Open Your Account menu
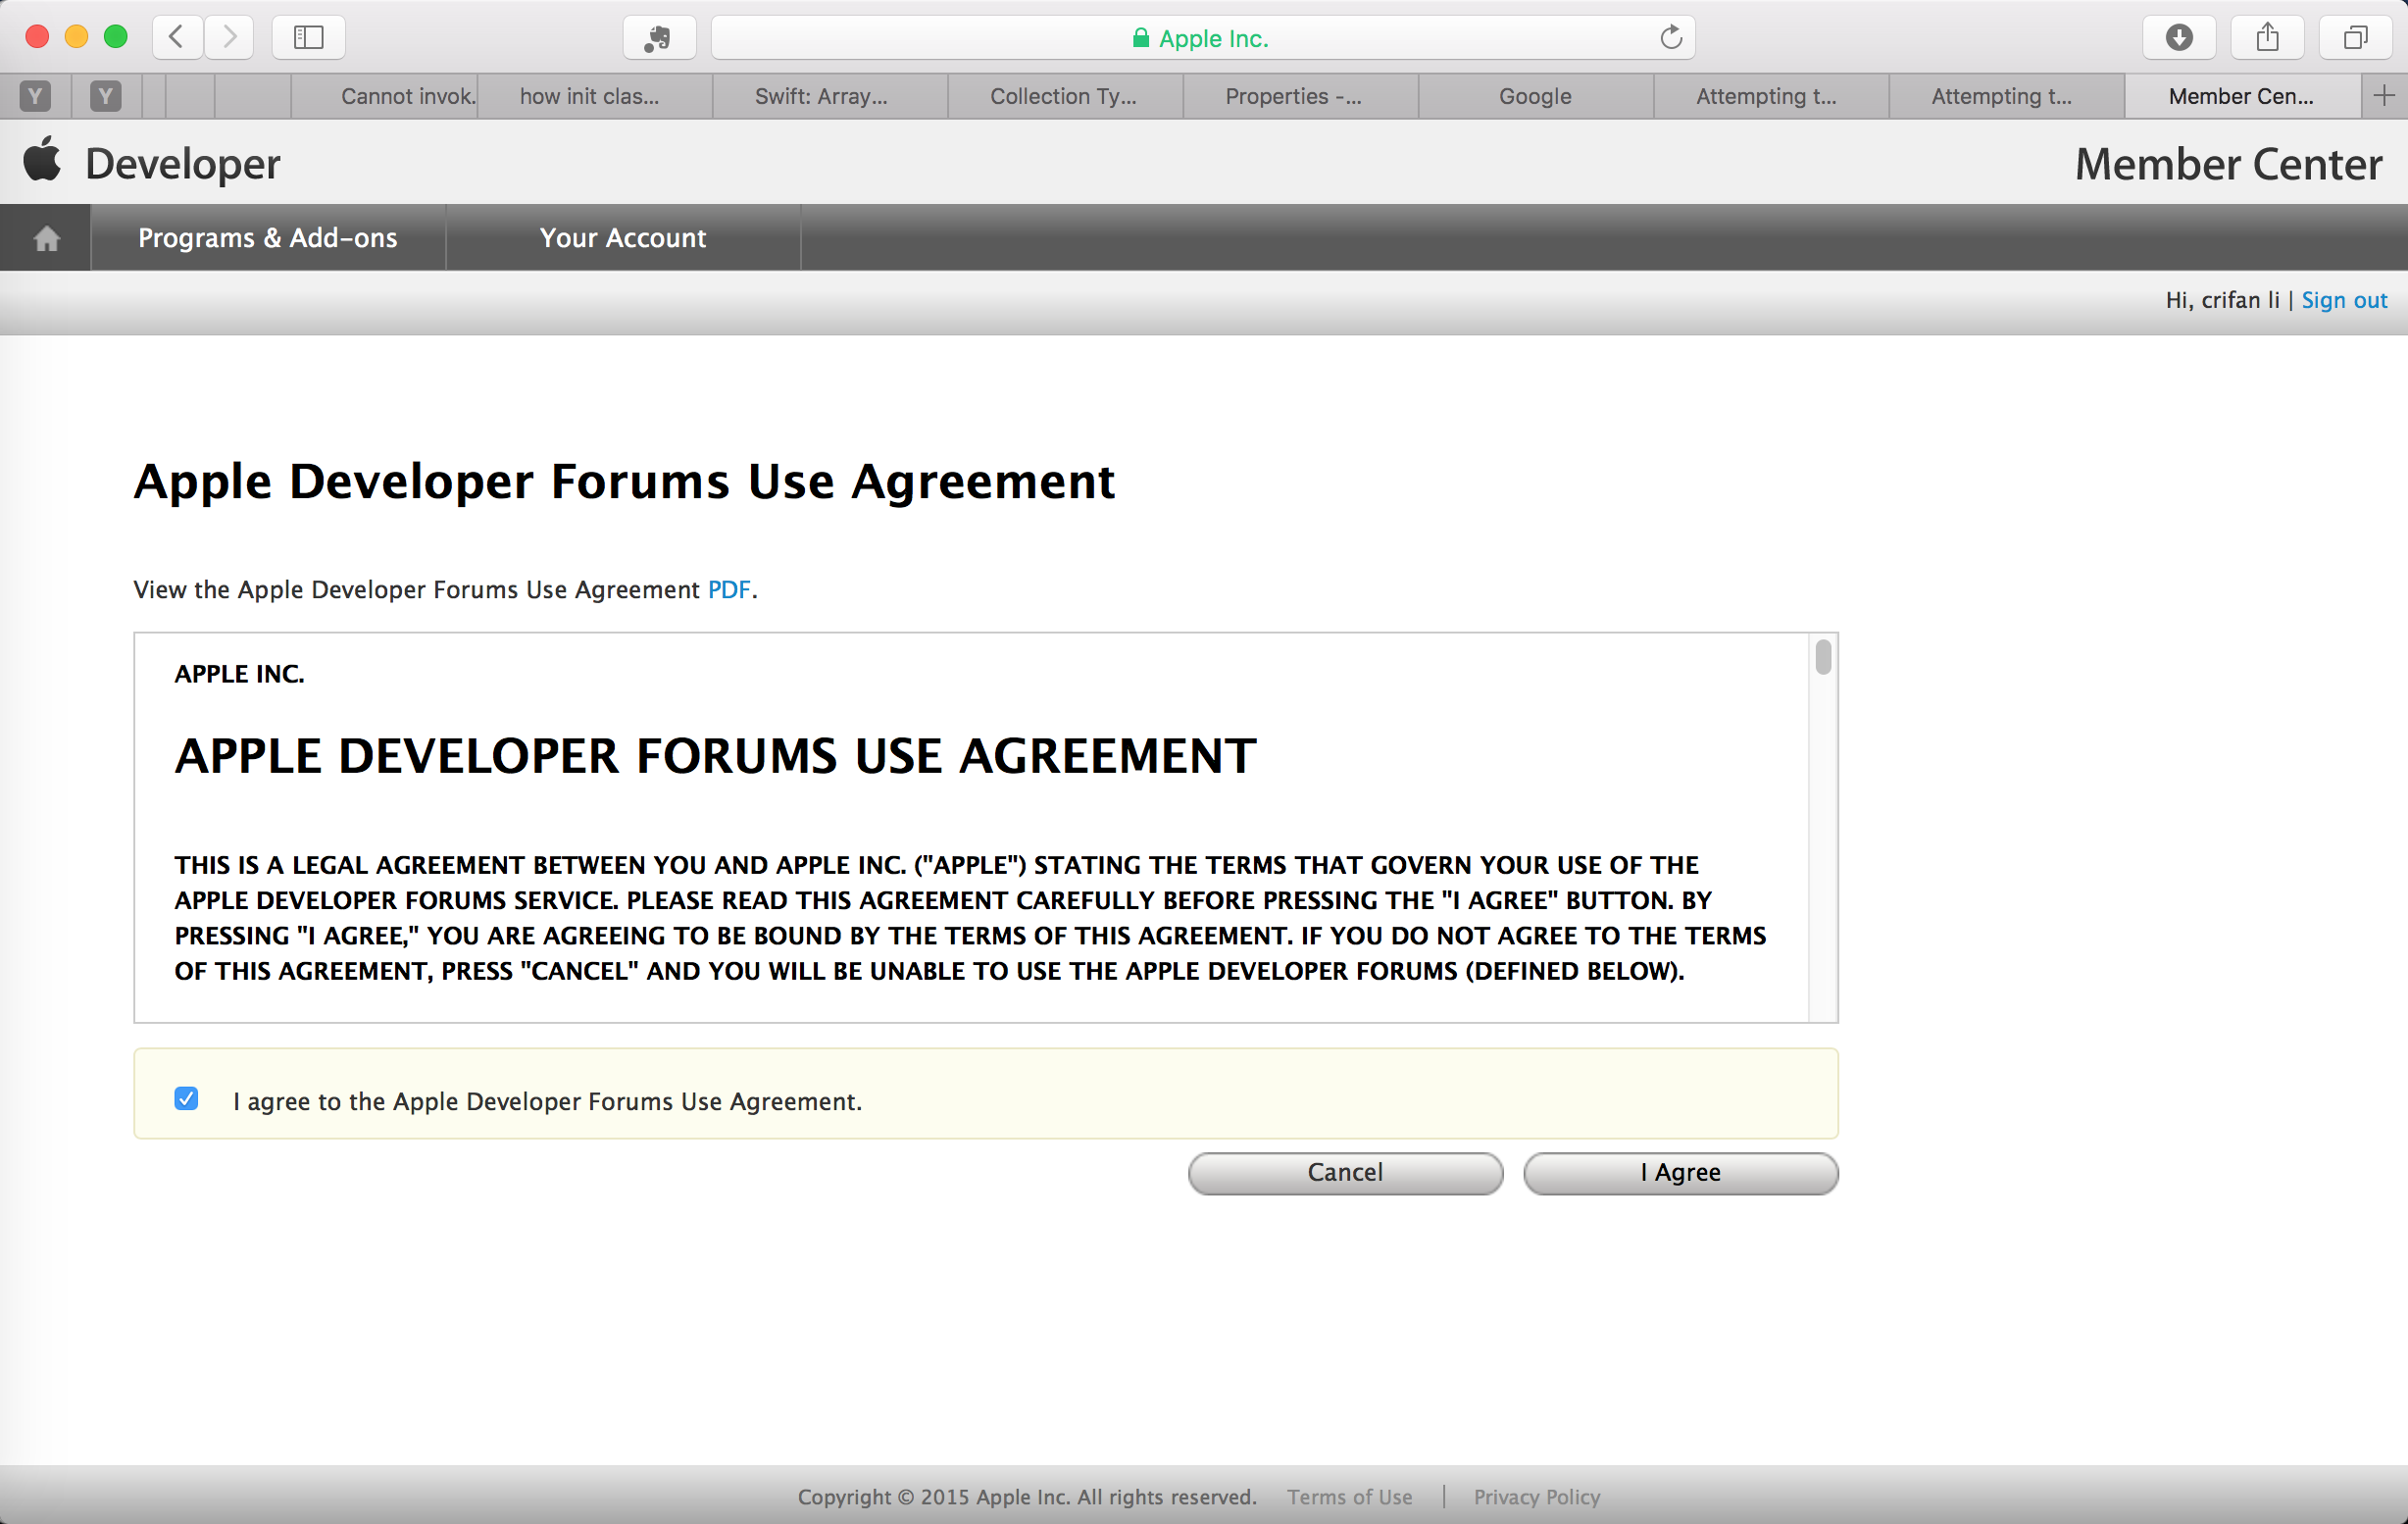 pyautogui.click(x=622, y=238)
